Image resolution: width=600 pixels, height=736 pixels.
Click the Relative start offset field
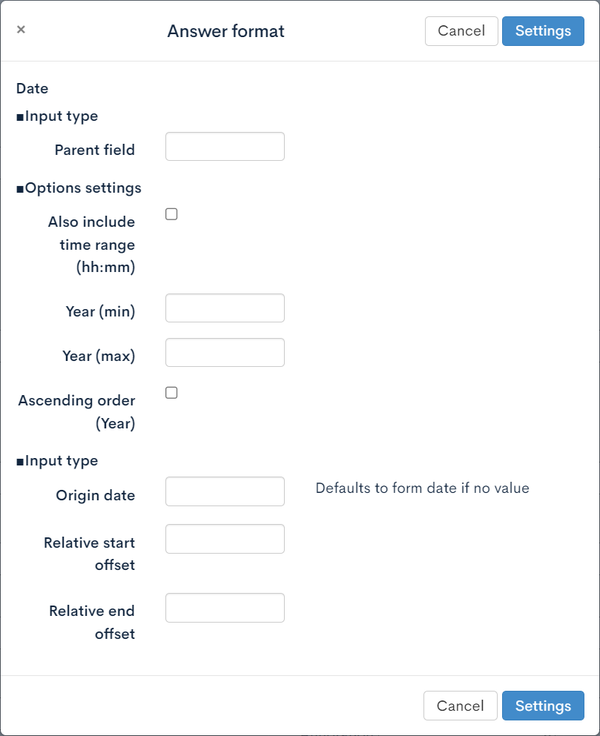225,539
